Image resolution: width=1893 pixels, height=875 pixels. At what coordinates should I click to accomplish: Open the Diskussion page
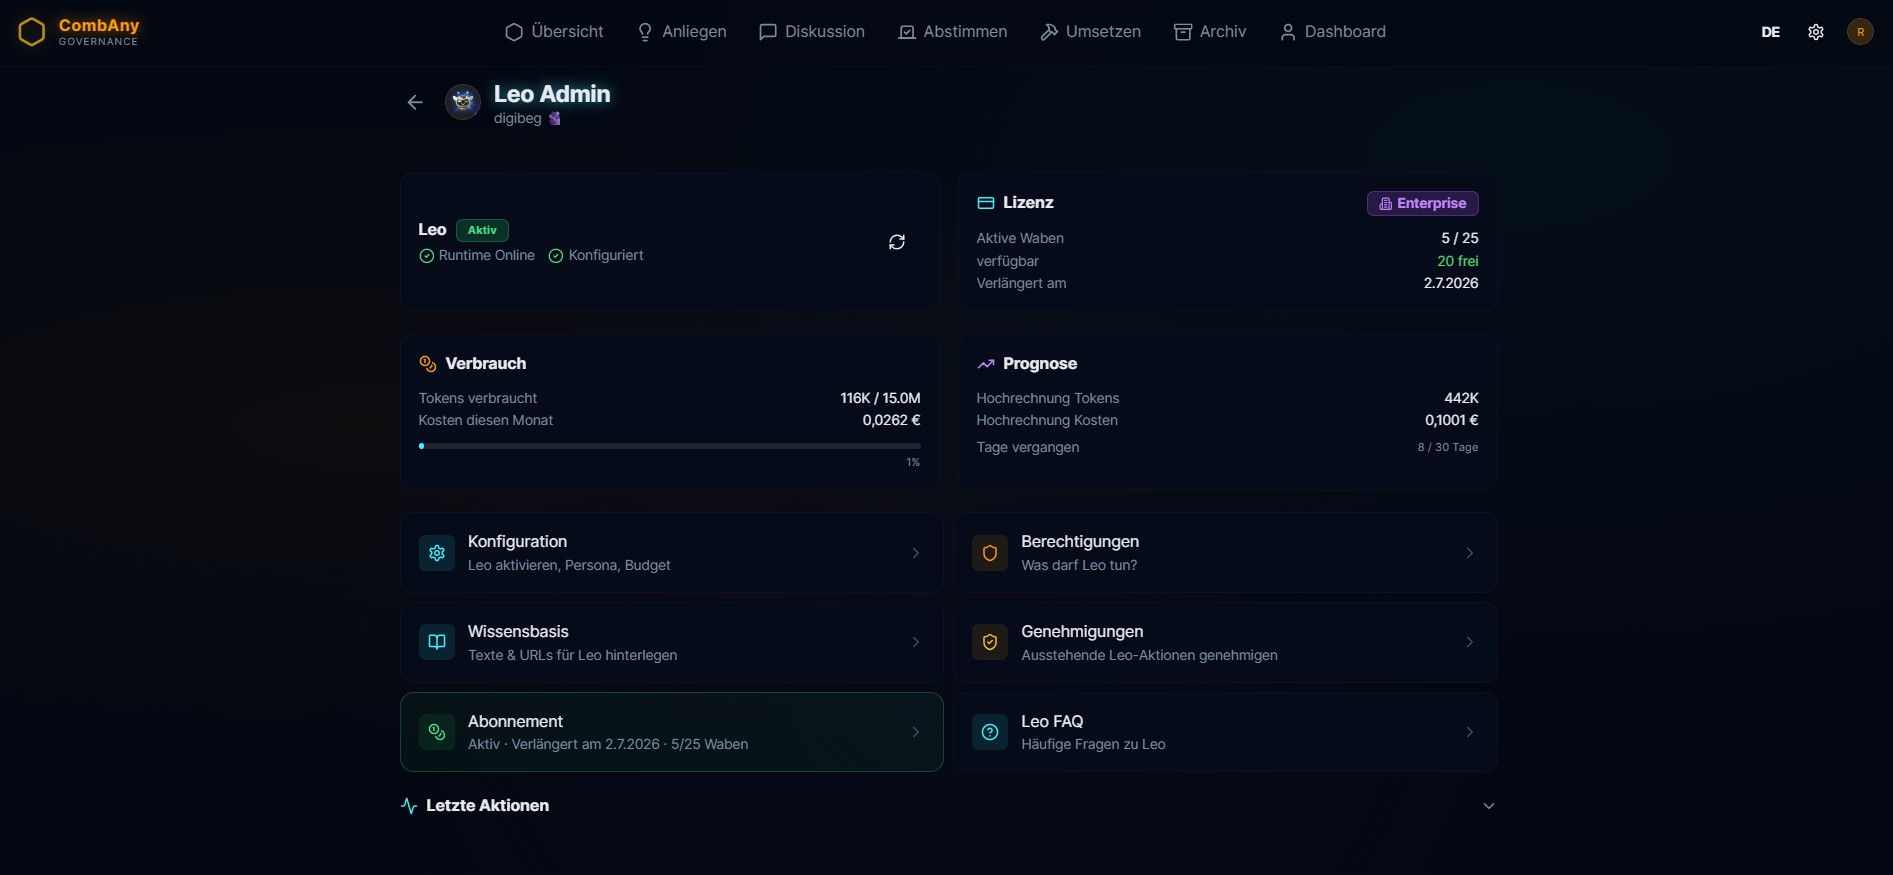(x=812, y=32)
